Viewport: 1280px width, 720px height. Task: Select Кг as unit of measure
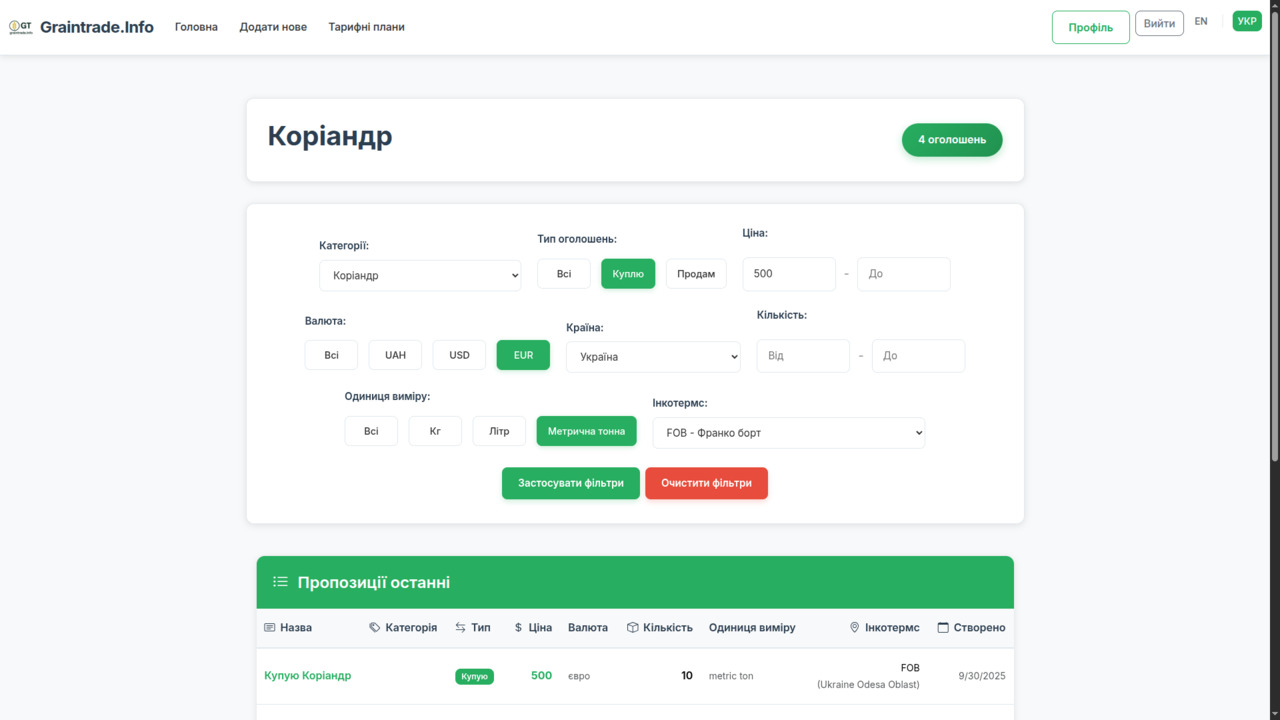tap(434, 430)
